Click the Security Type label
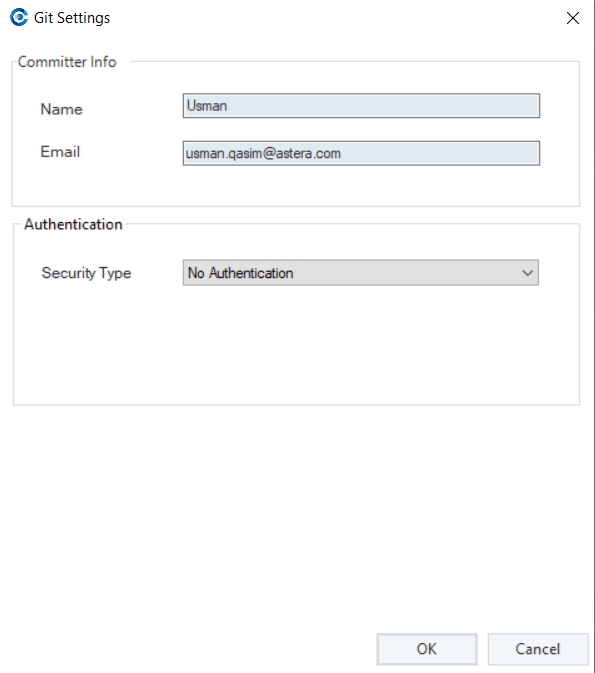 click(x=86, y=273)
